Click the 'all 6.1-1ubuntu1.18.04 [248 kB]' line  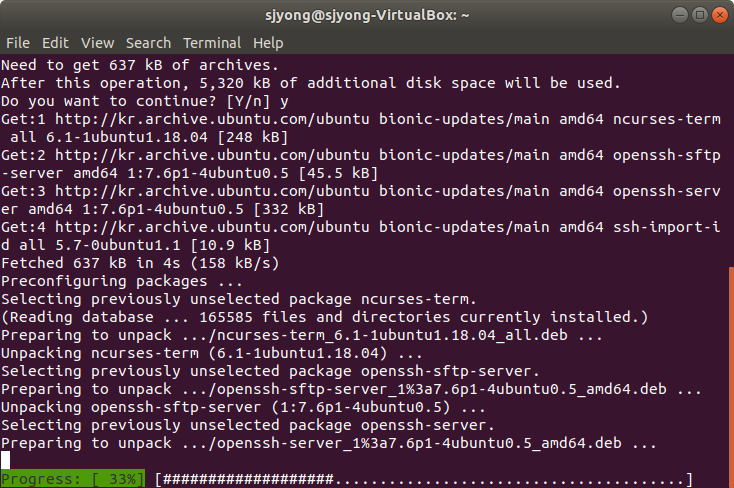click(149, 137)
